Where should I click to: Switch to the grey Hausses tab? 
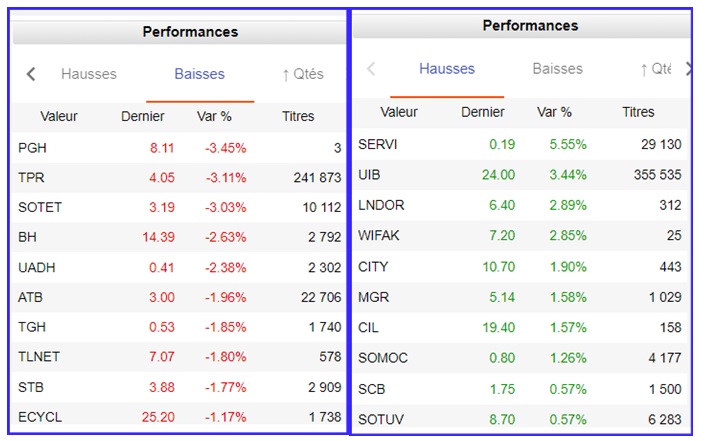click(x=89, y=74)
